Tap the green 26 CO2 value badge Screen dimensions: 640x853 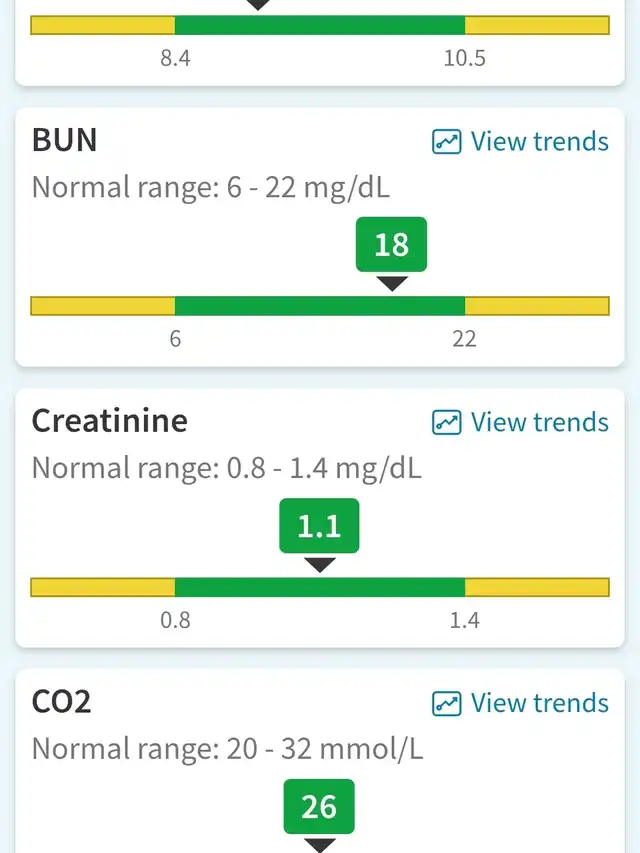click(319, 806)
